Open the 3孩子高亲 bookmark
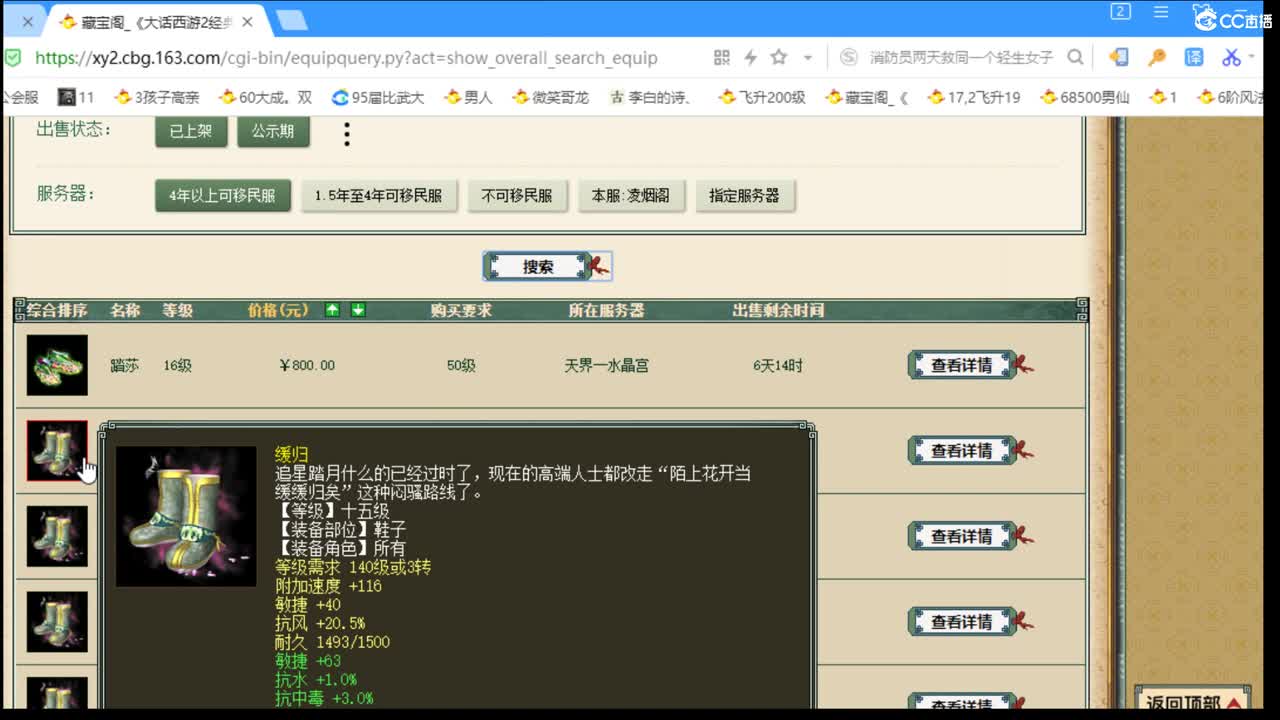1280x720 pixels. [156, 97]
